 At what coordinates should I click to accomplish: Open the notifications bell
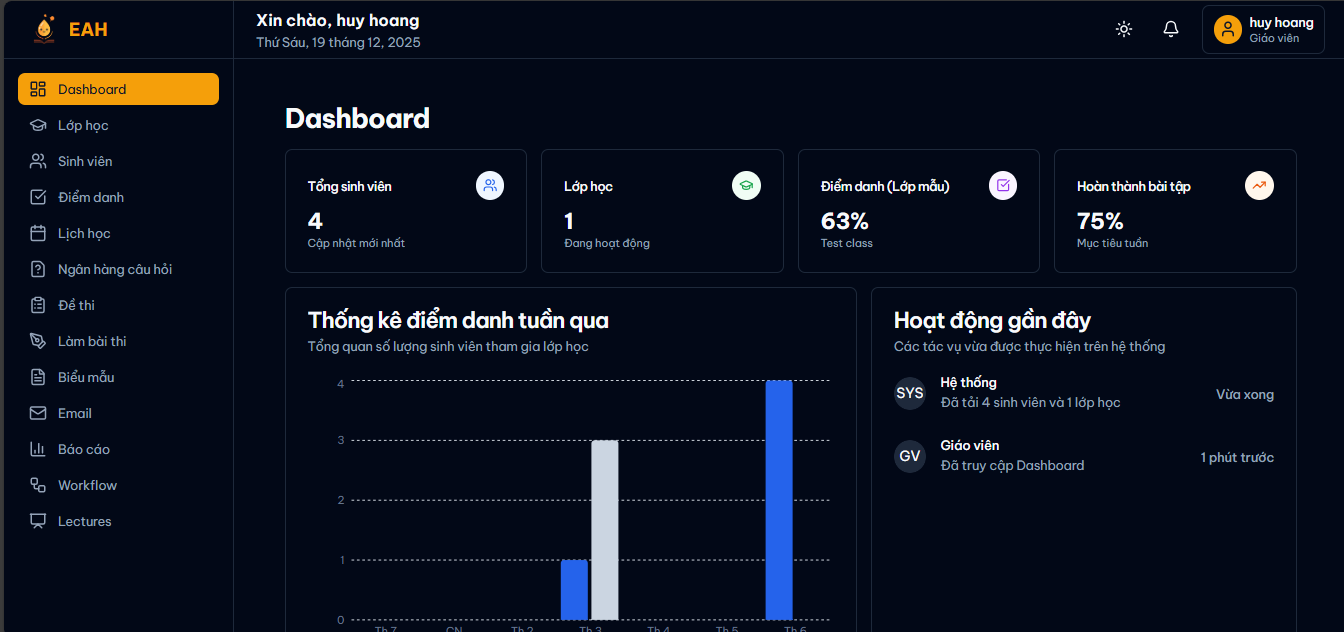tap(1171, 29)
